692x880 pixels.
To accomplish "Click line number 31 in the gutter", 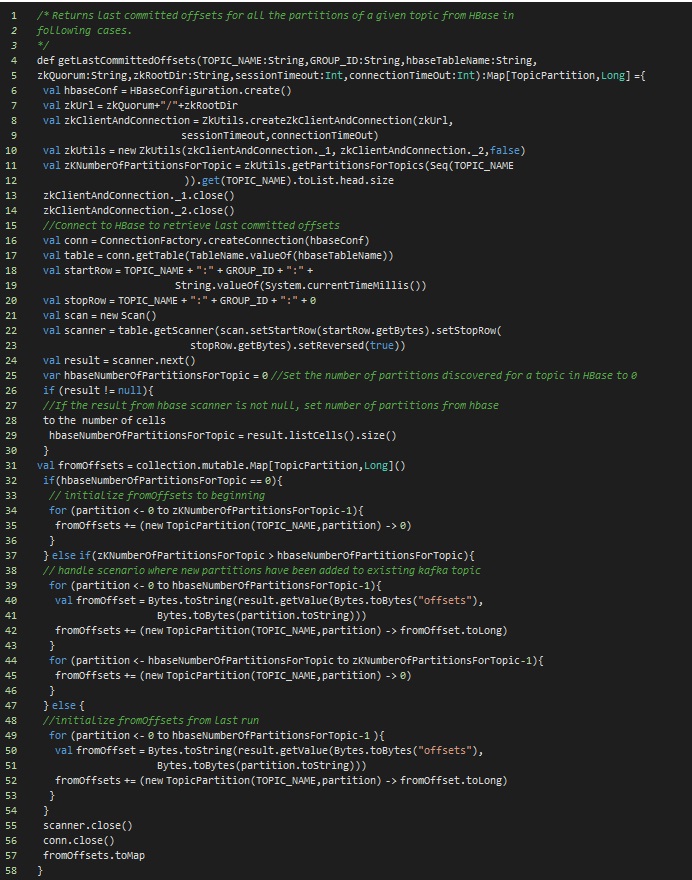I will (x=11, y=465).
